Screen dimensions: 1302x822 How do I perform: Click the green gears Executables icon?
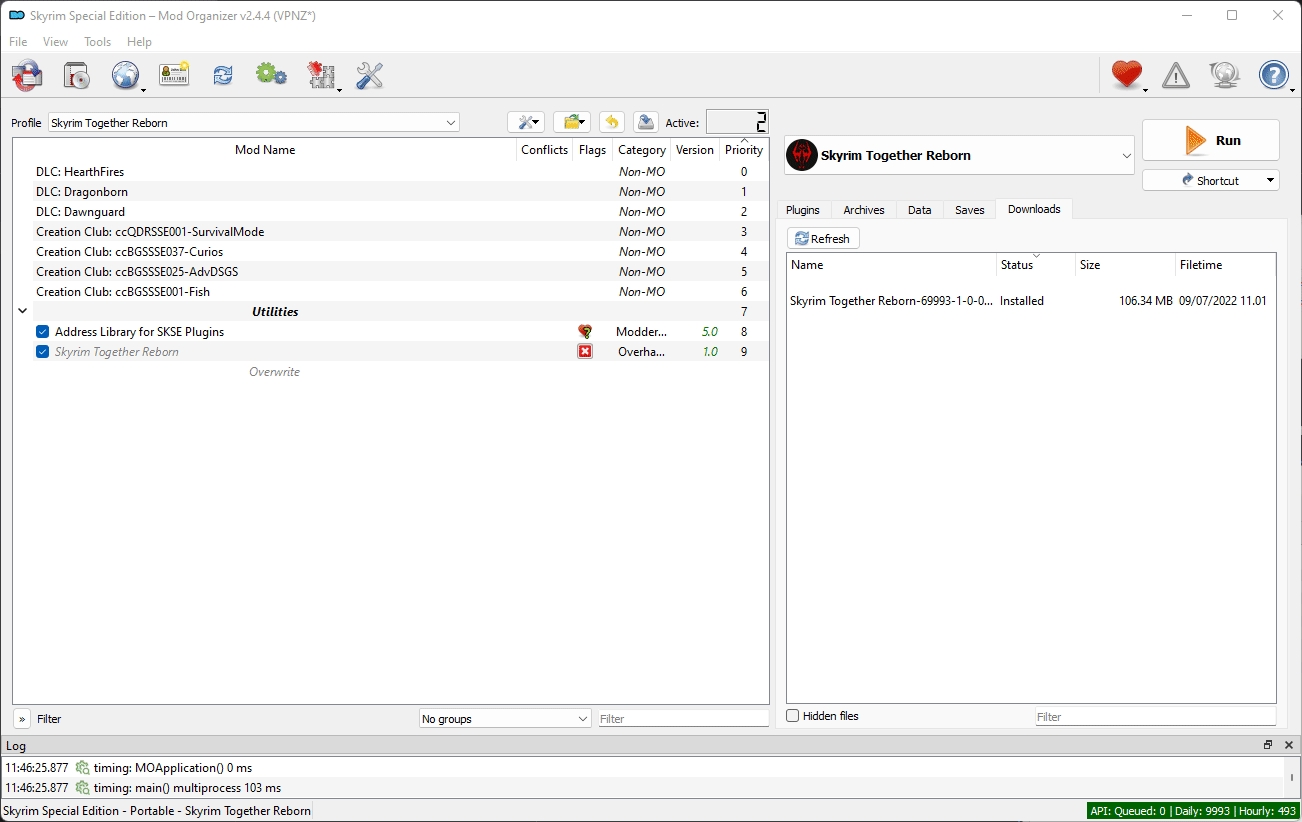[271, 75]
